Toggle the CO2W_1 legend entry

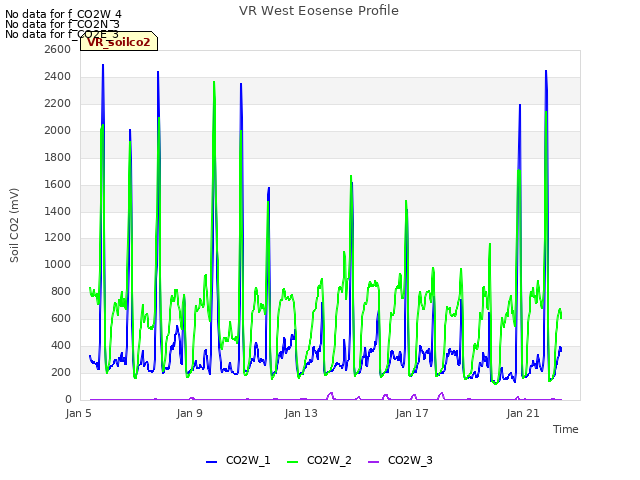238,460
